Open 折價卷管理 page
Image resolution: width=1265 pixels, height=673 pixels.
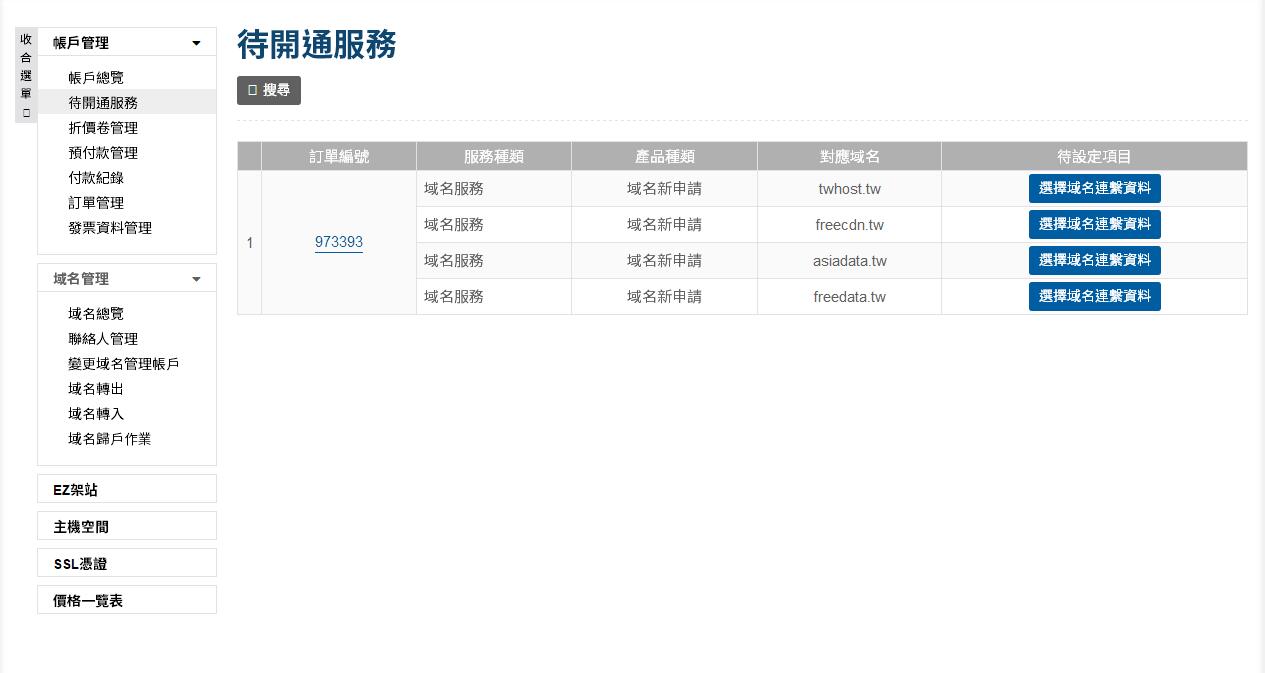(103, 128)
